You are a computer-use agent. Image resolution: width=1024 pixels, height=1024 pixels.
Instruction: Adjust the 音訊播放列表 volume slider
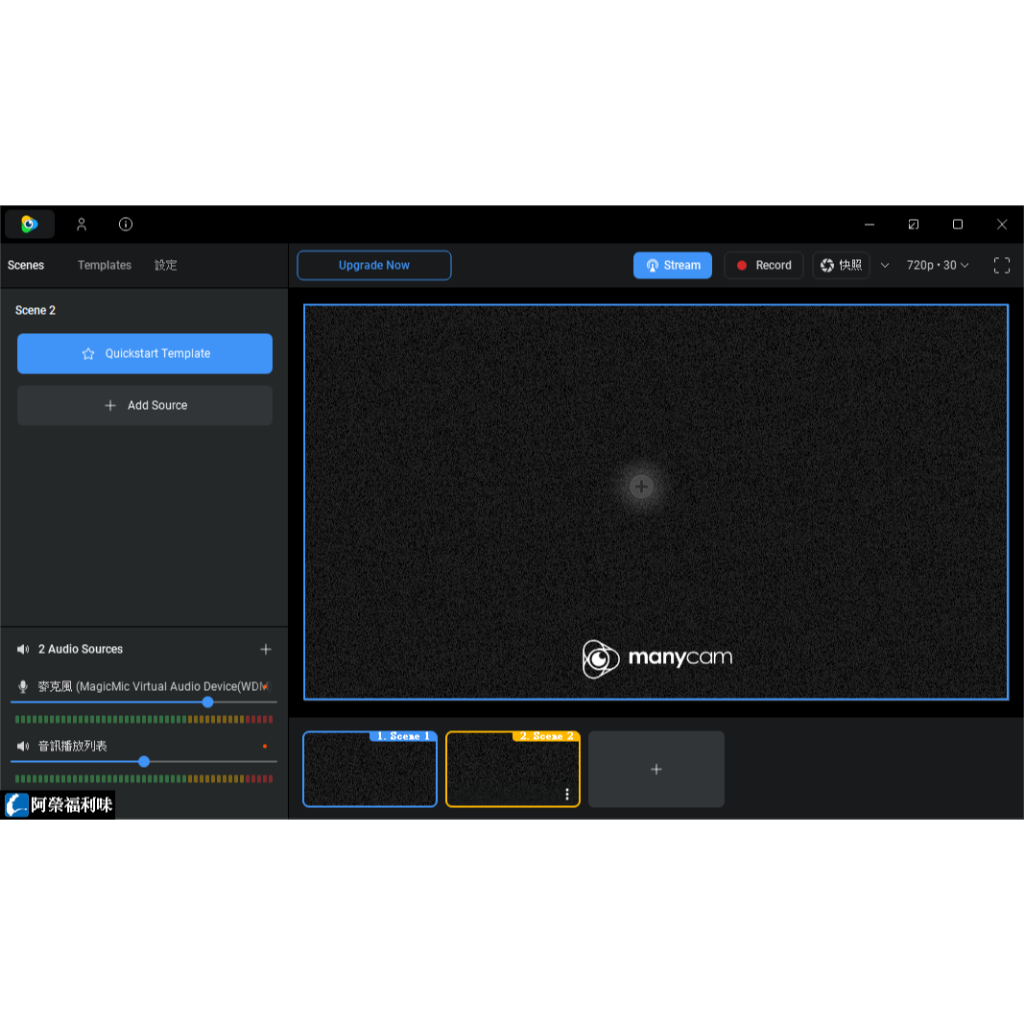[144, 761]
